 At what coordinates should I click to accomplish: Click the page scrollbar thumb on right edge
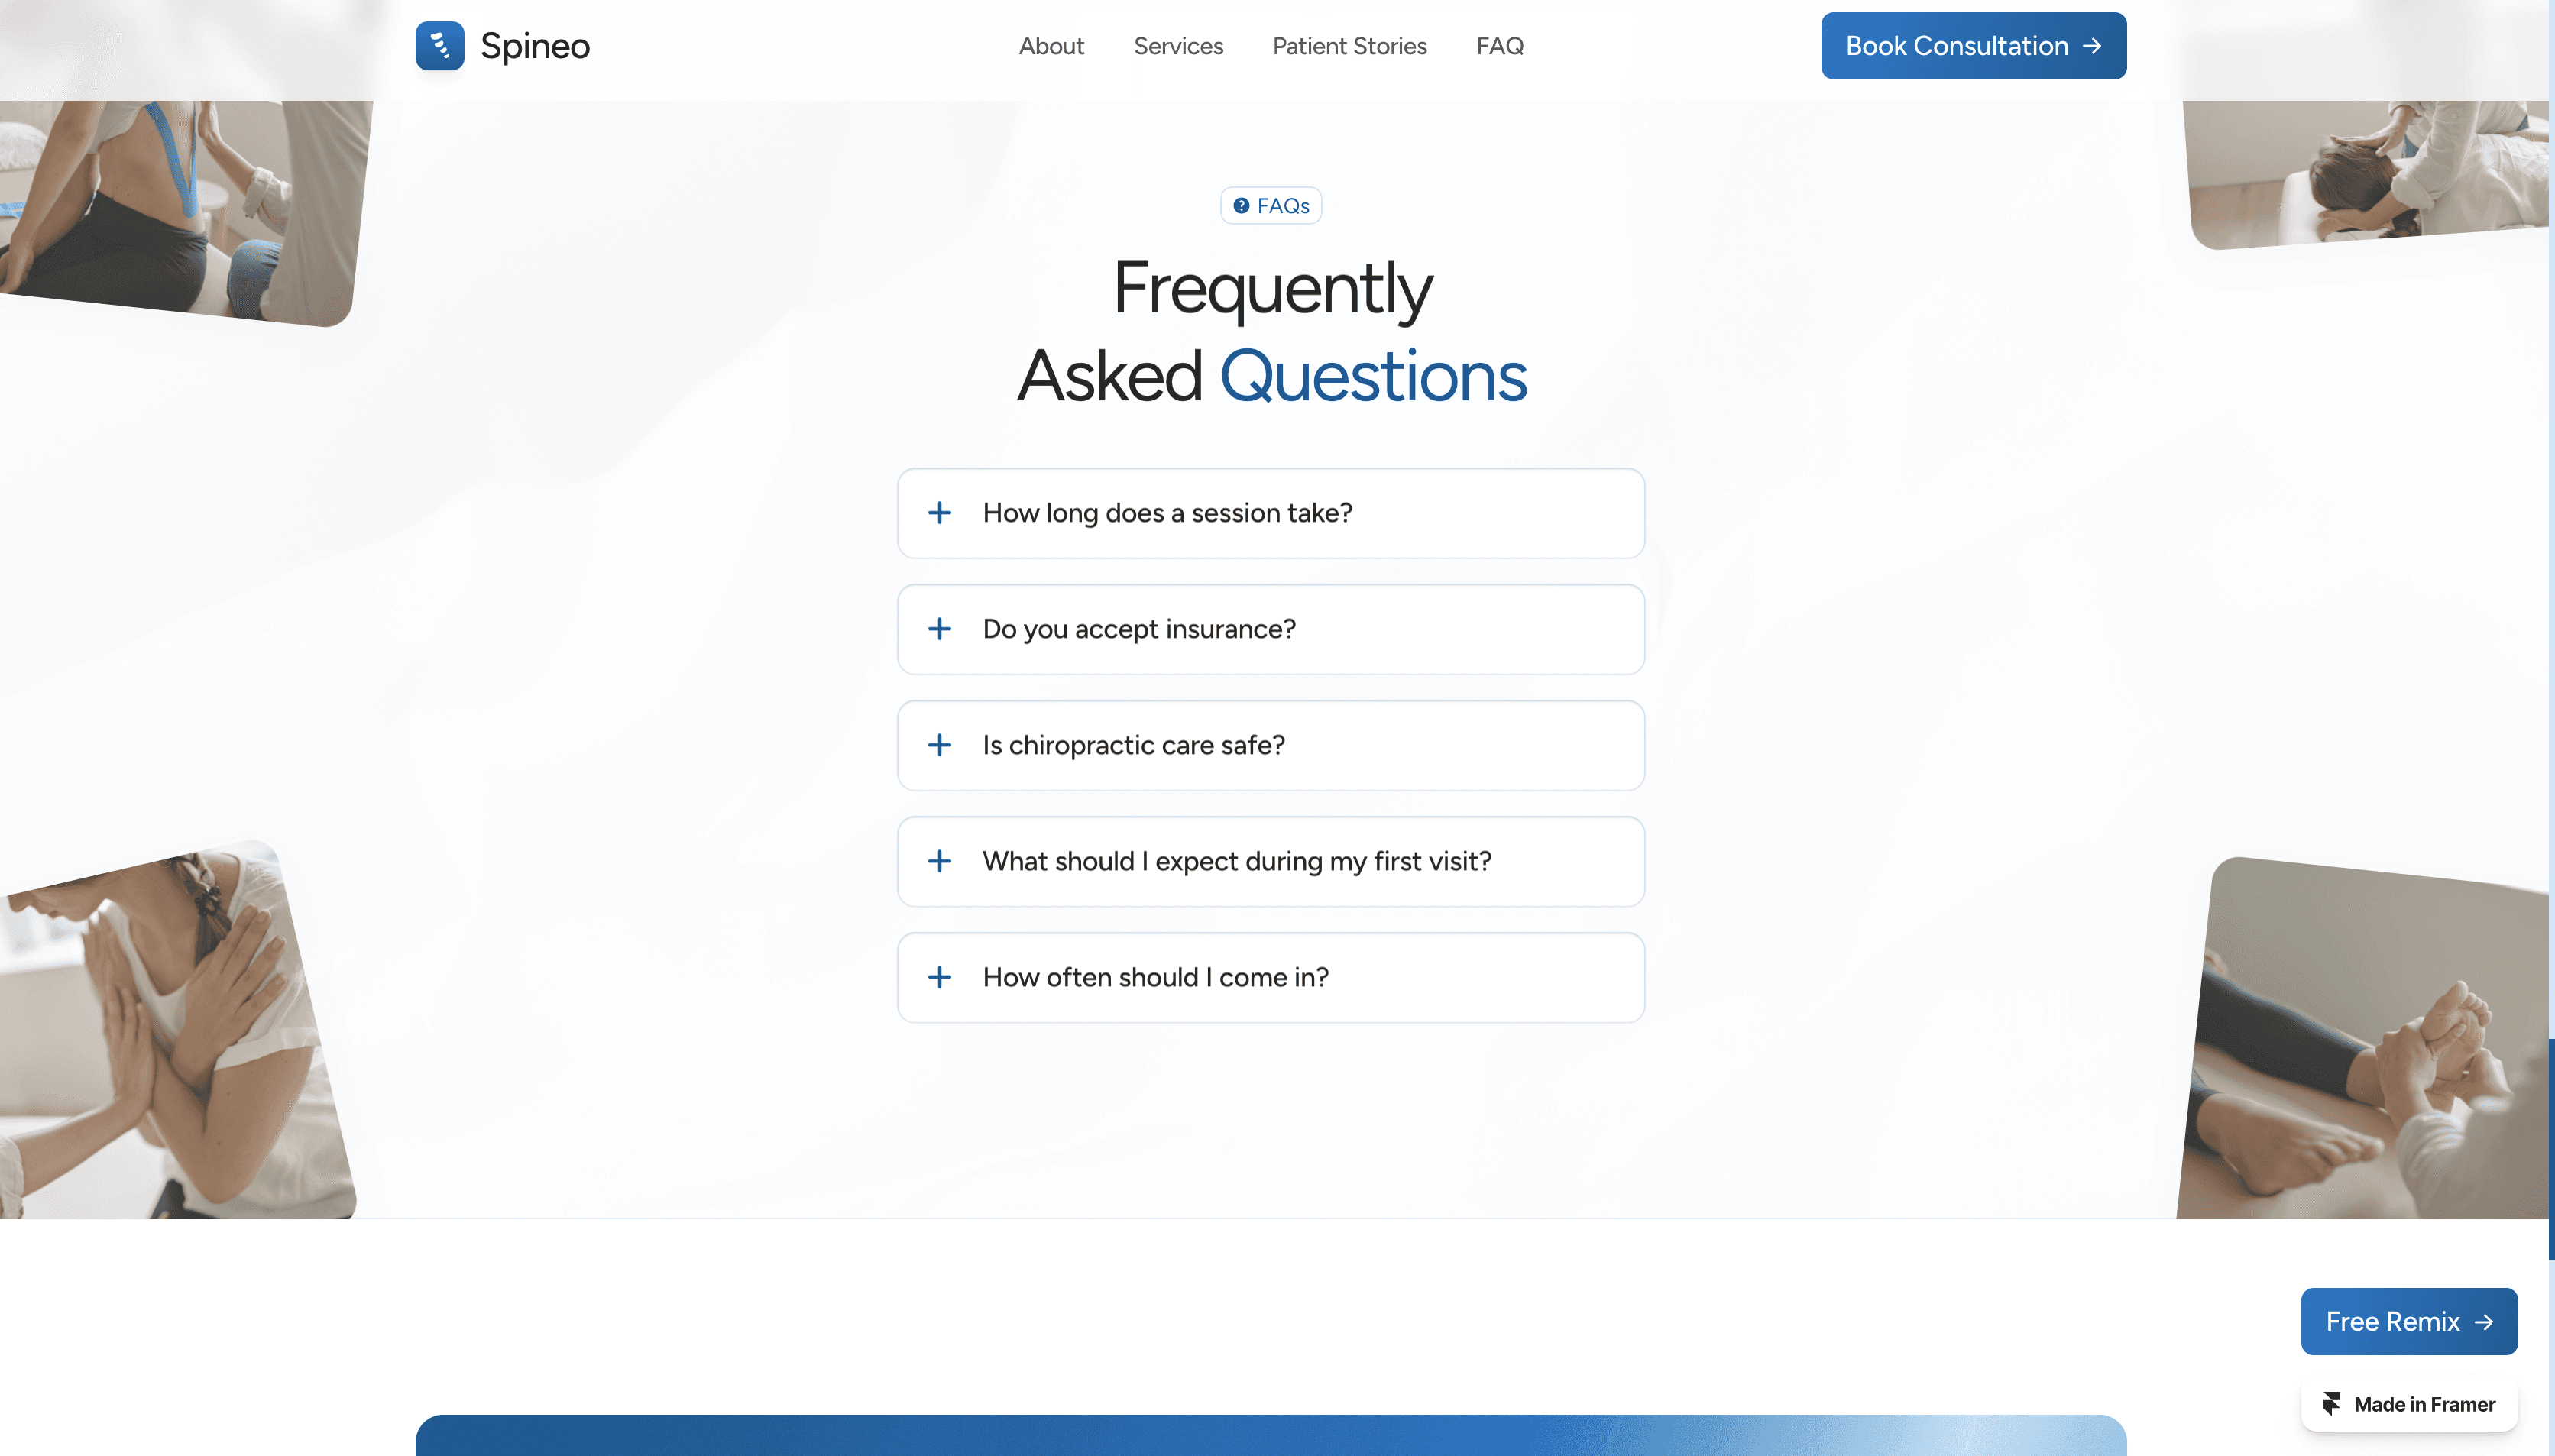(2551, 1148)
